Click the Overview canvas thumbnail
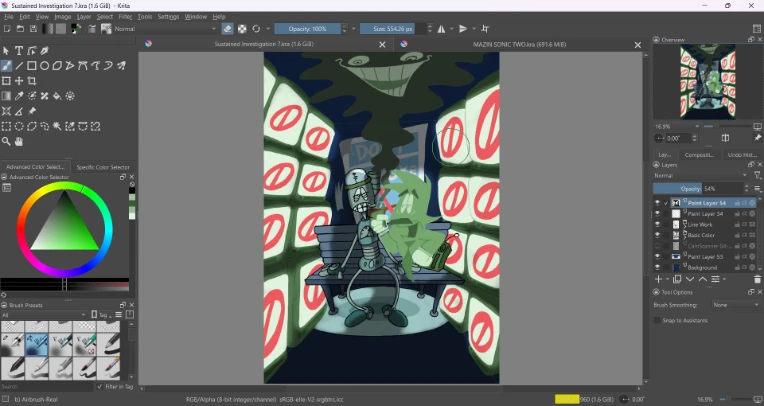Screen dimensions: 764x406 tap(708, 81)
